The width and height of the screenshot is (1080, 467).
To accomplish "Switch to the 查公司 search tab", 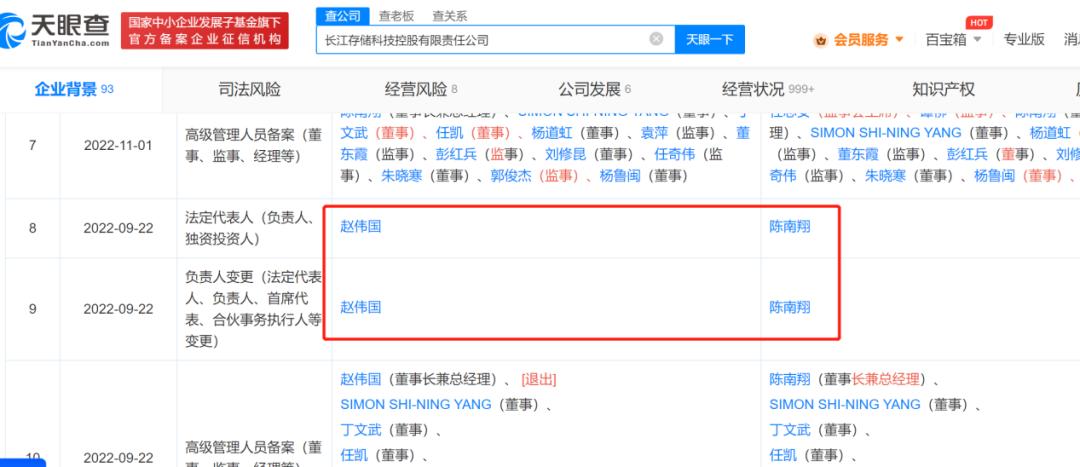I will (343, 15).
